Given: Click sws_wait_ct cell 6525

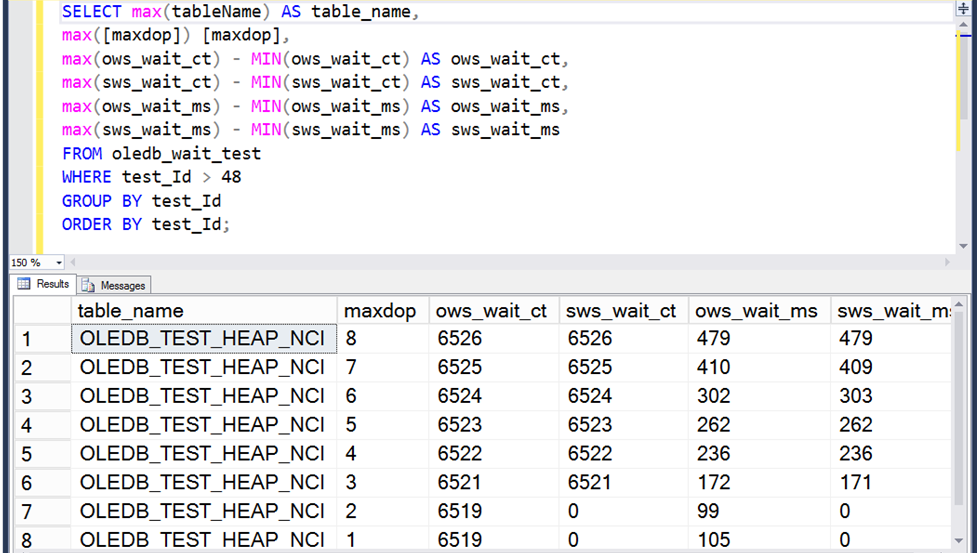Looking at the screenshot, I should click(x=623, y=367).
